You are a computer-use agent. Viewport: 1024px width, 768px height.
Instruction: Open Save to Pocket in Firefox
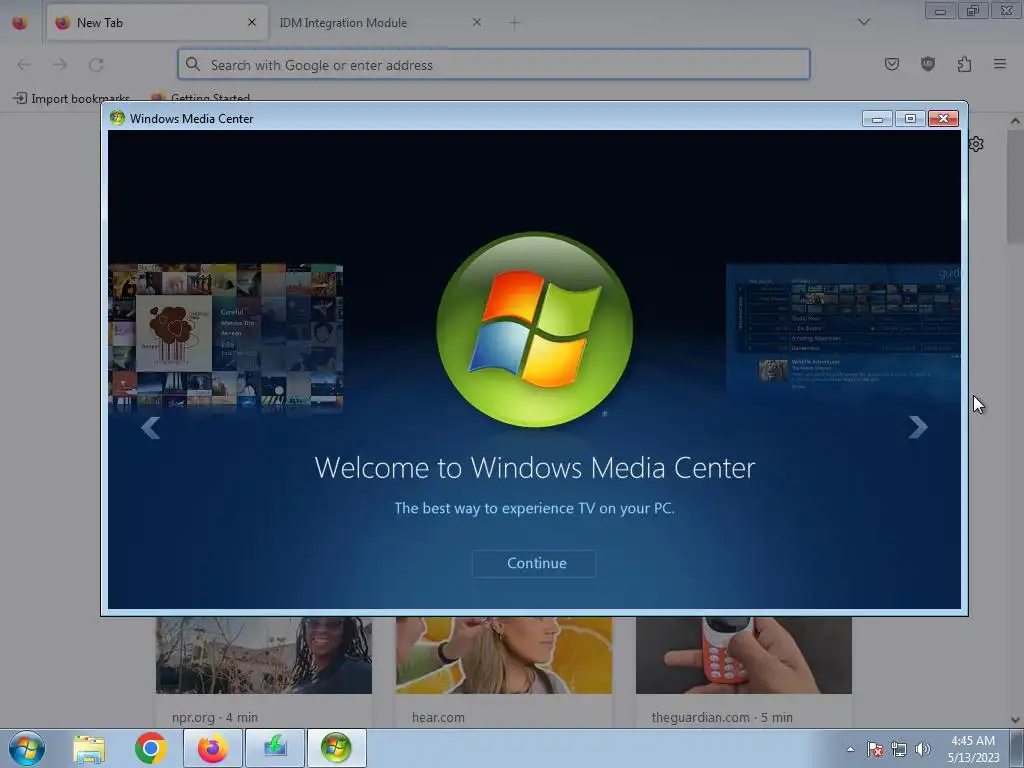(891, 64)
